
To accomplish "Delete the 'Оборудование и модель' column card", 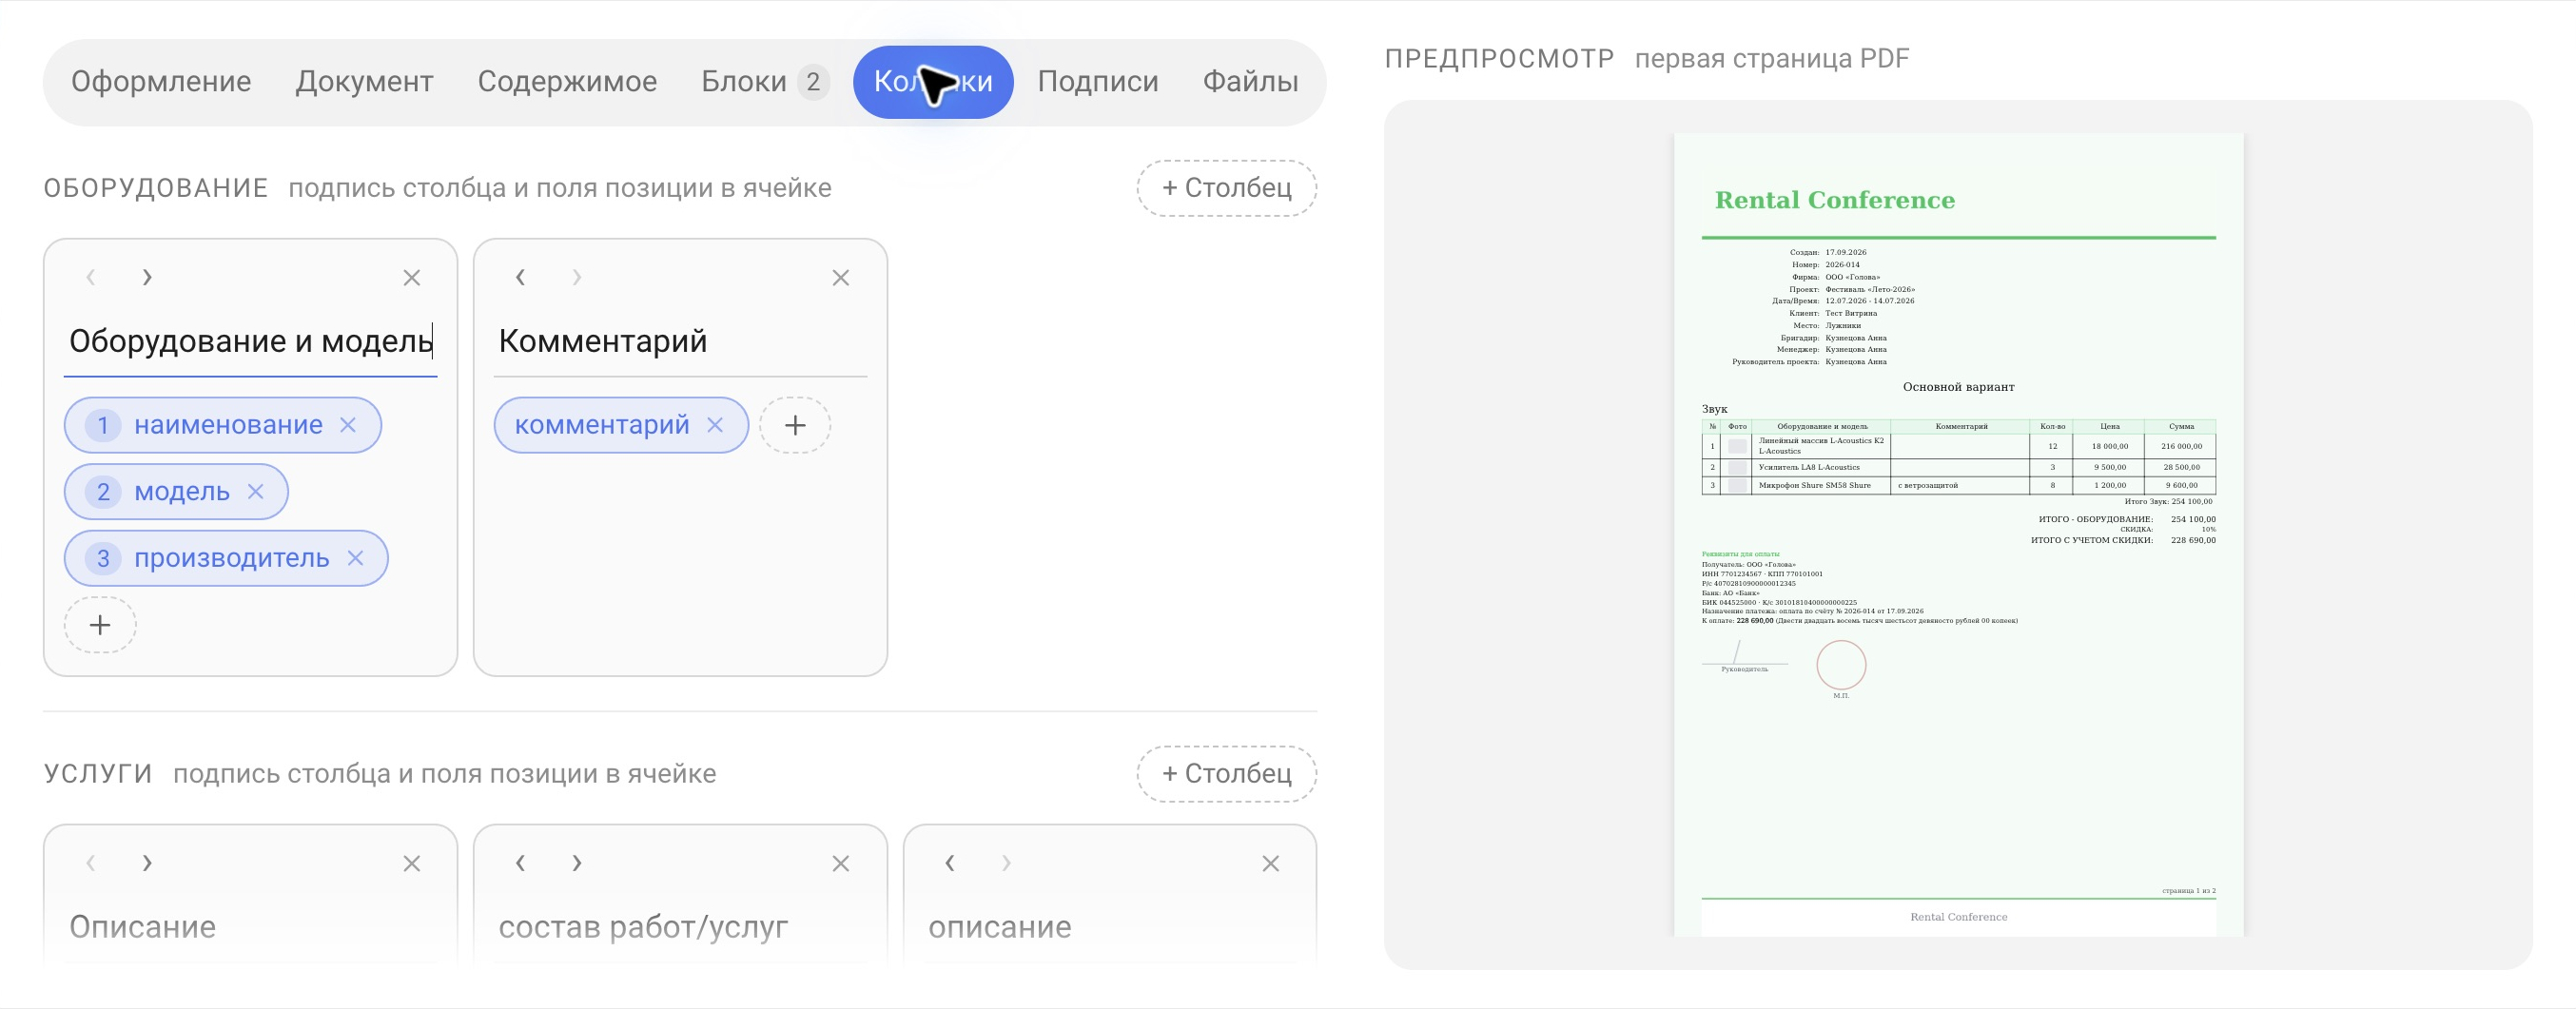I will click(411, 278).
